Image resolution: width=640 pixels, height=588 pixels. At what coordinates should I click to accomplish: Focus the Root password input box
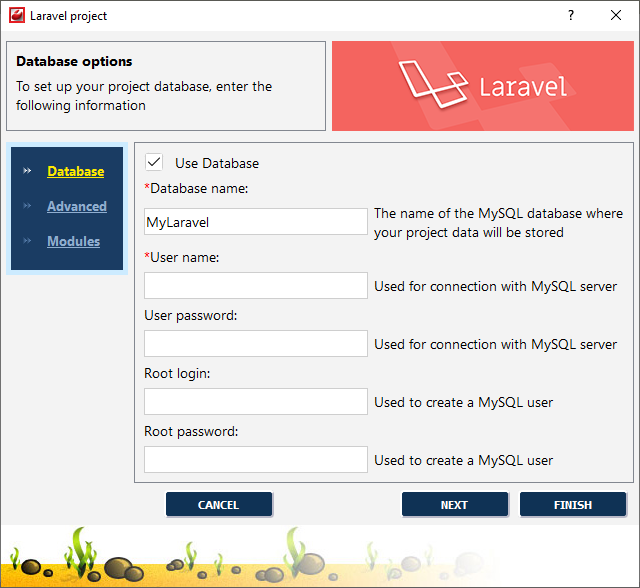click(x=256, y=459)
